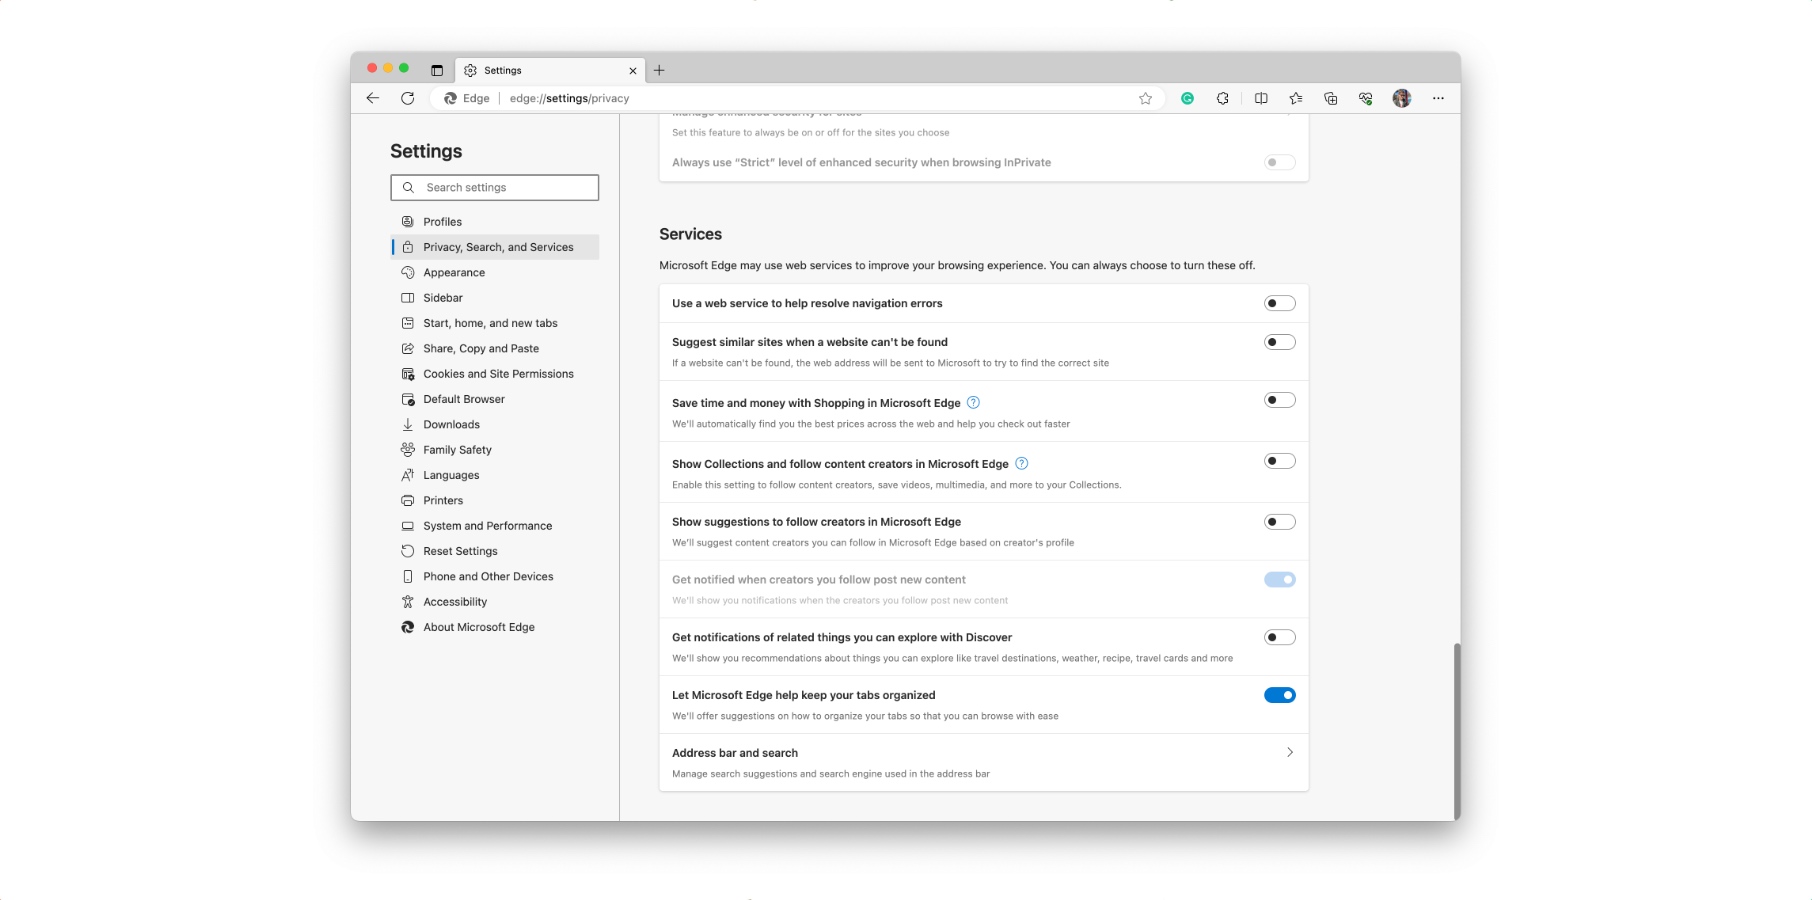The width and height of the screenshot is (1812, 900).
Task: Select the Settings browser tab
Action: 550,70
